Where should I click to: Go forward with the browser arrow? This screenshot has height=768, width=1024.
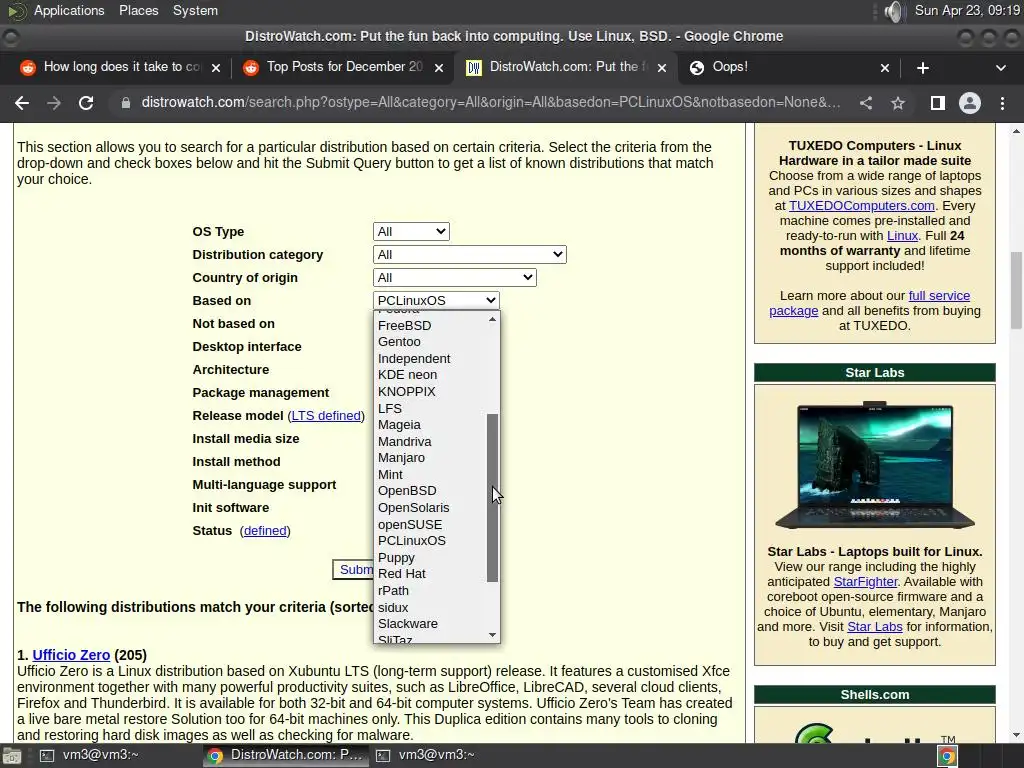[x=54, y=103]
